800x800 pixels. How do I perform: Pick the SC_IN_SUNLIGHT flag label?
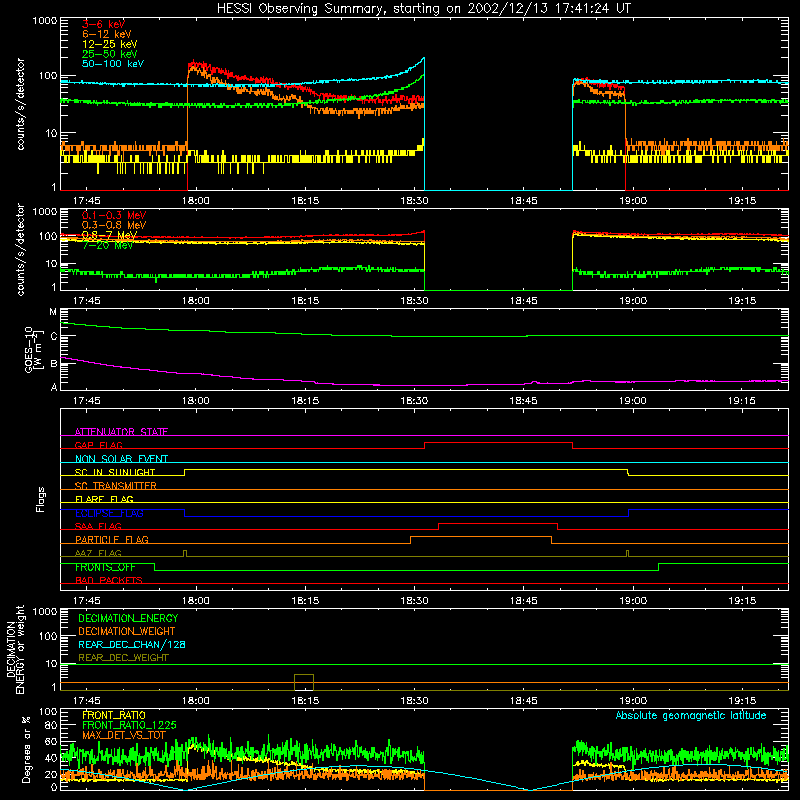(x=115, y=472)
